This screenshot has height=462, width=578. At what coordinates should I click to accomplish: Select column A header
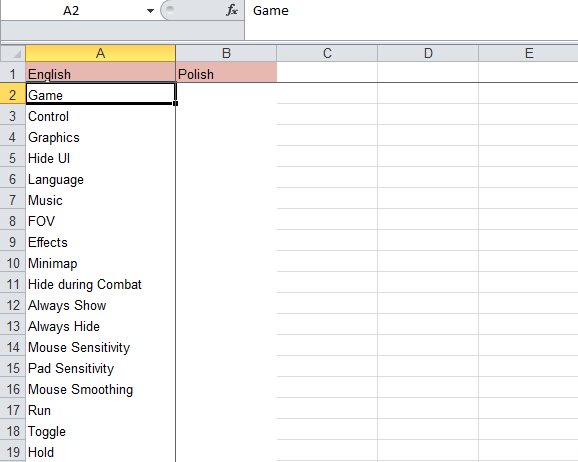click(100, 53)
